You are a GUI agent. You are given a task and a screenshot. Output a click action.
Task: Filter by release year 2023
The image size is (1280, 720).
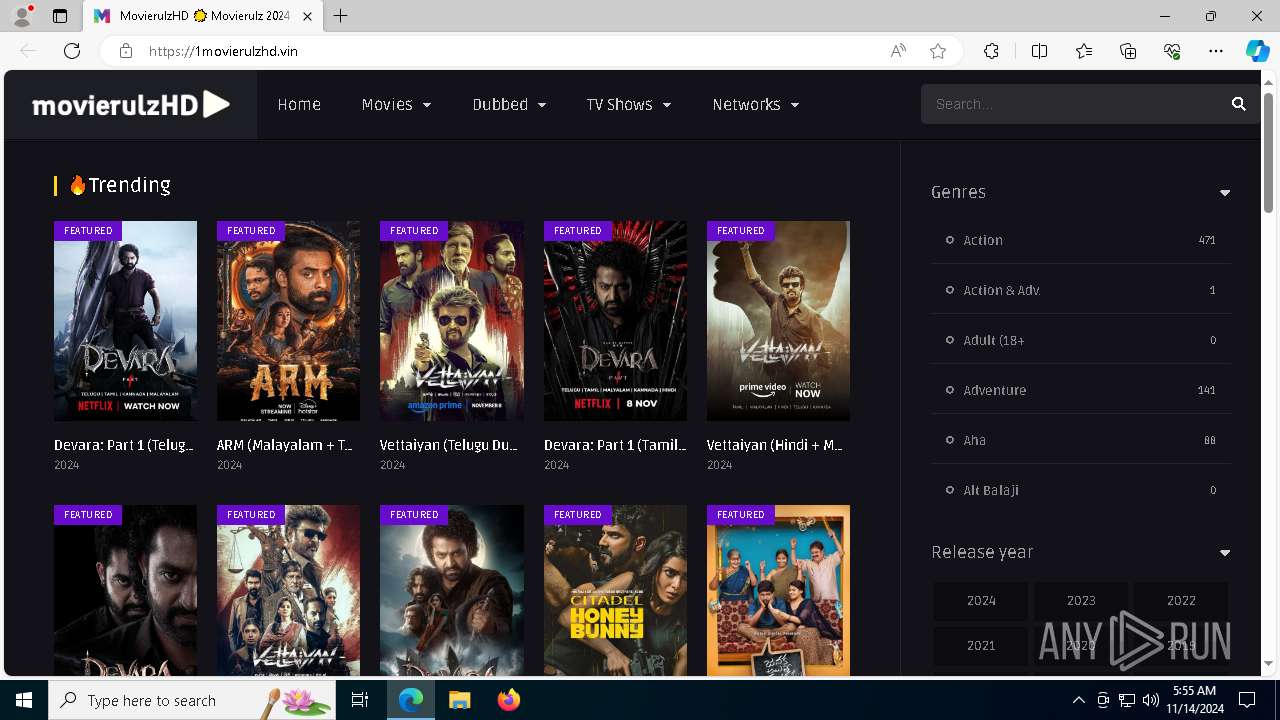point(1081,601)
